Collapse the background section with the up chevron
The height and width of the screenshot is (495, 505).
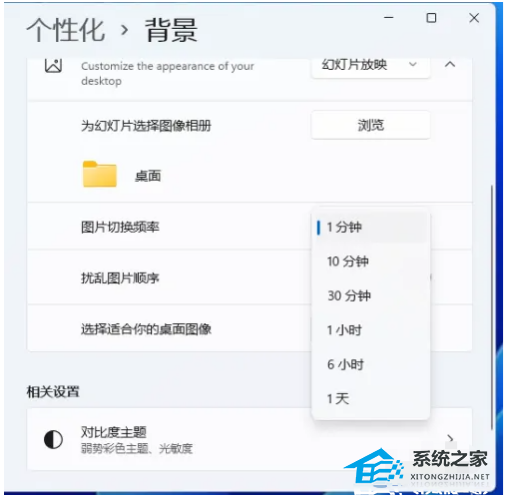pyautogui.click(x=450, y=64)
